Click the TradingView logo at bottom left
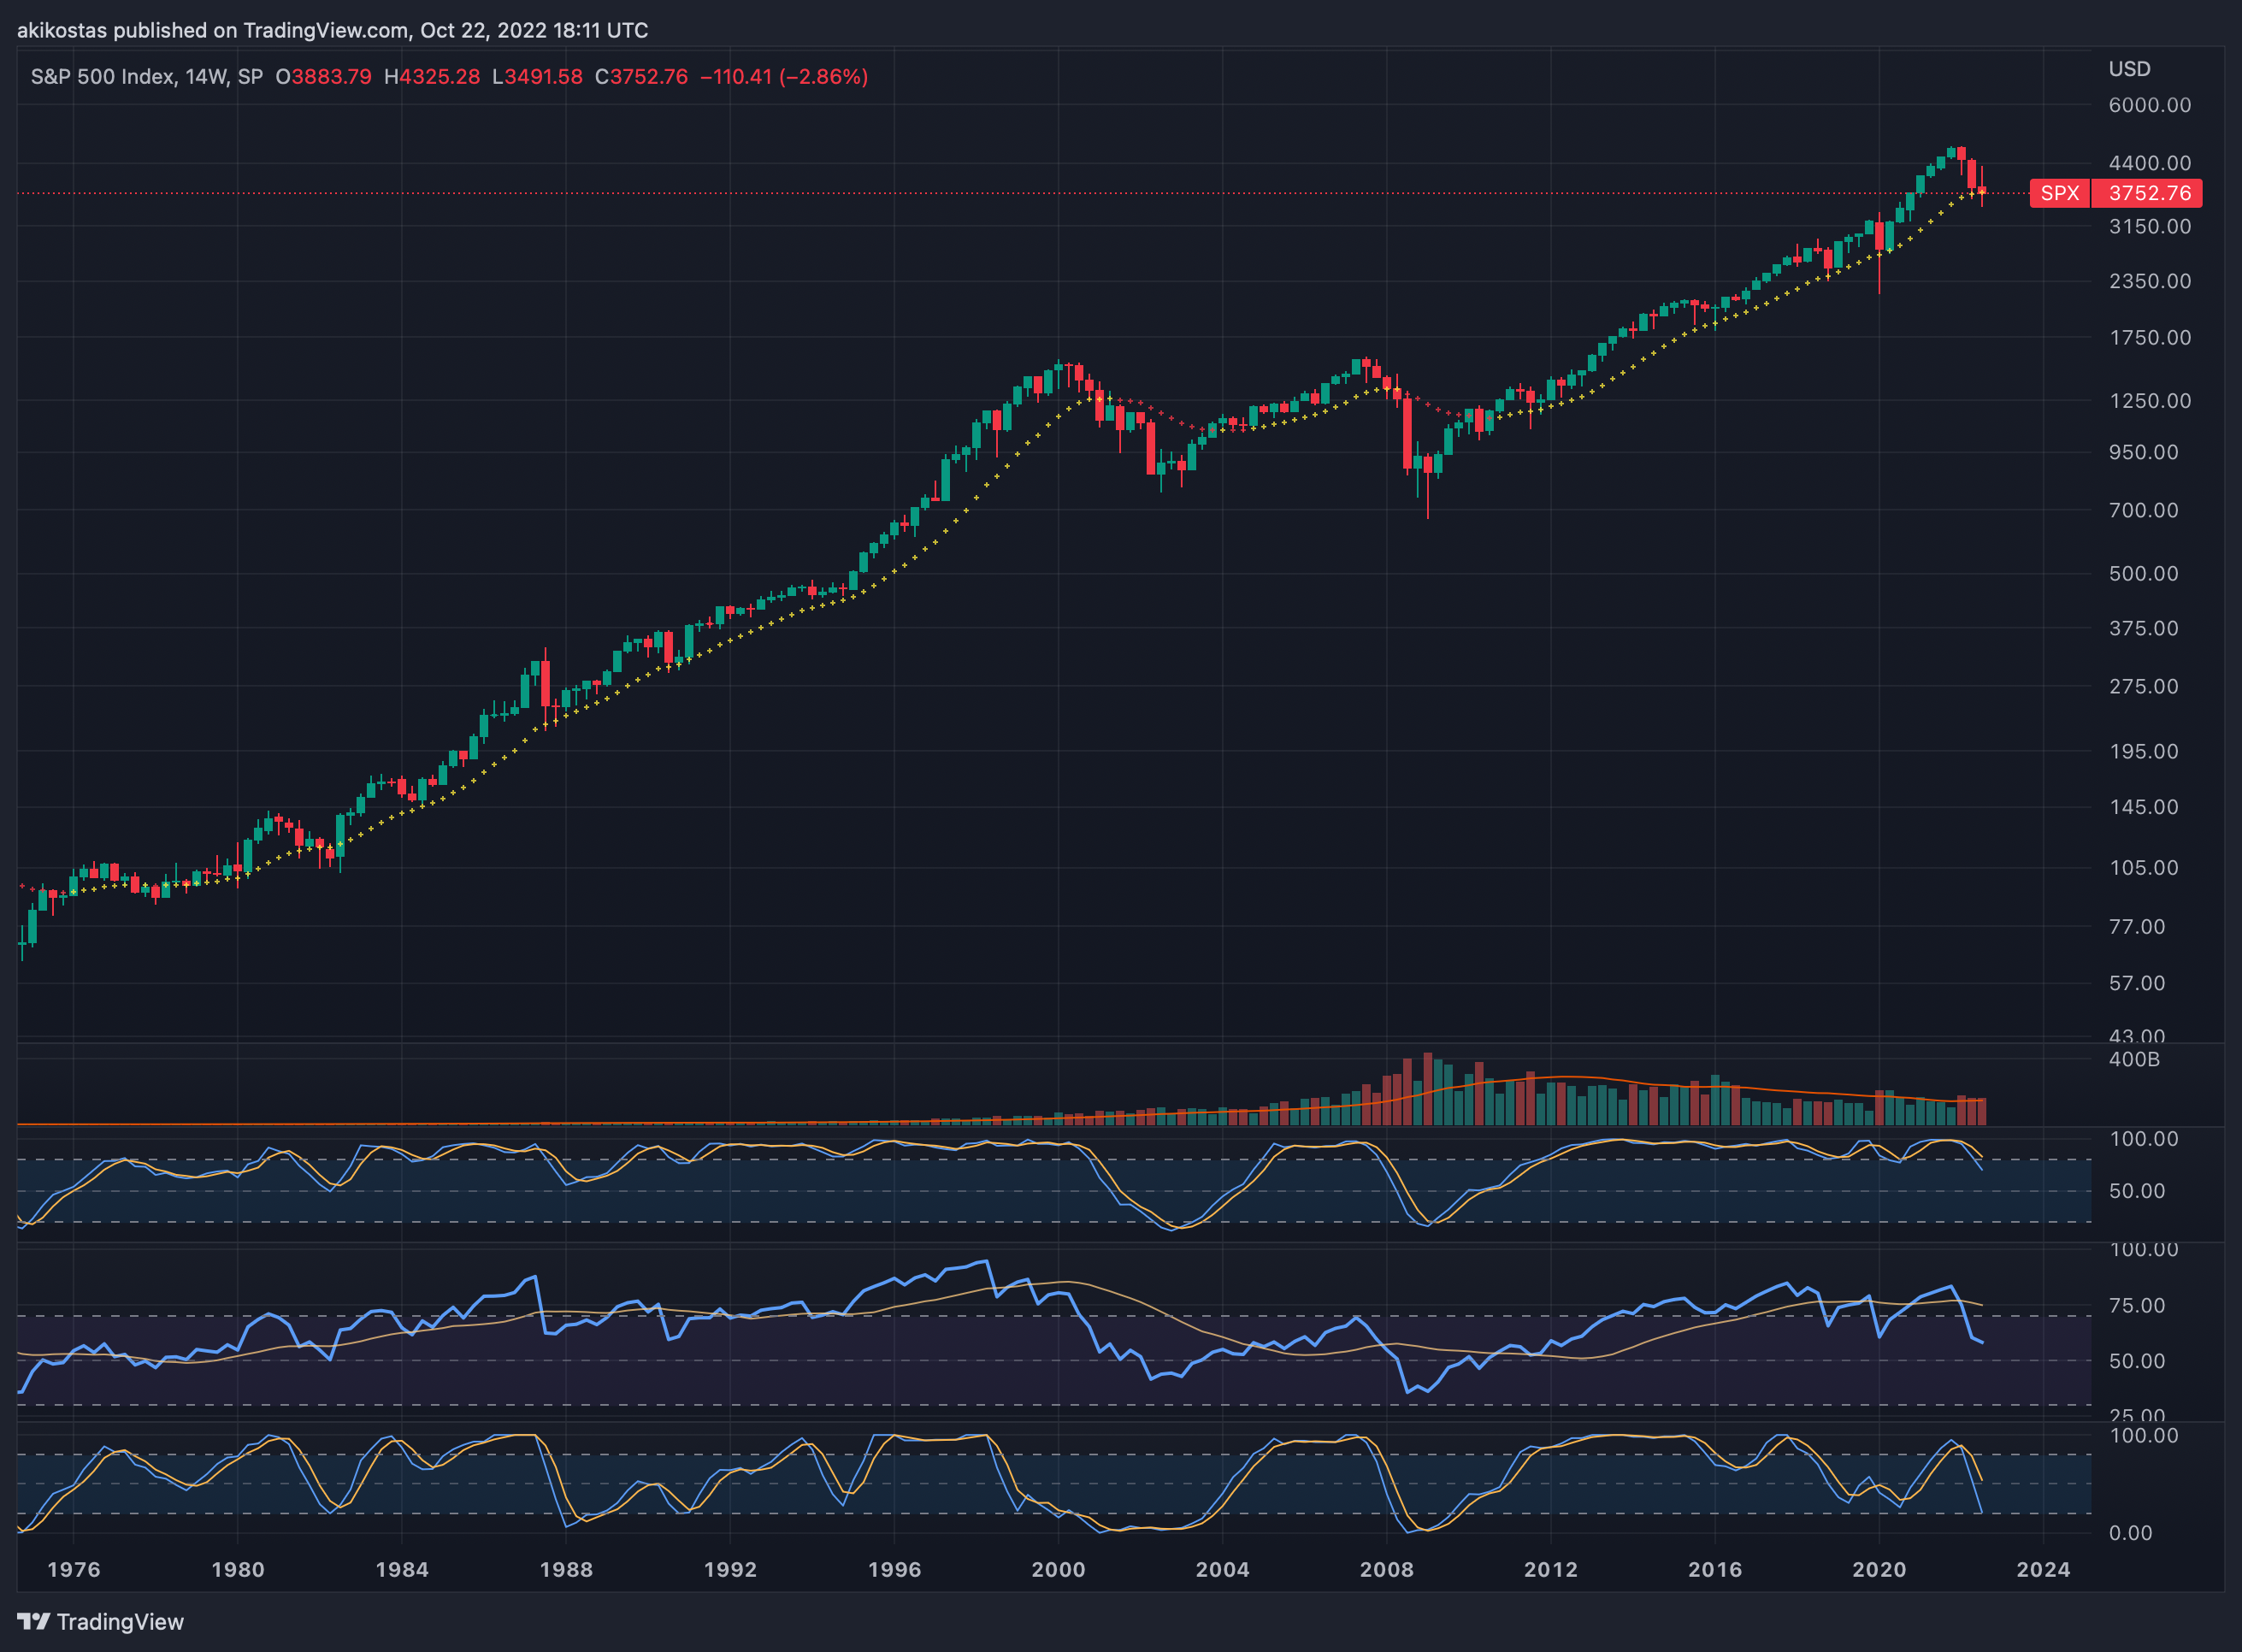 click(101, 1621)
